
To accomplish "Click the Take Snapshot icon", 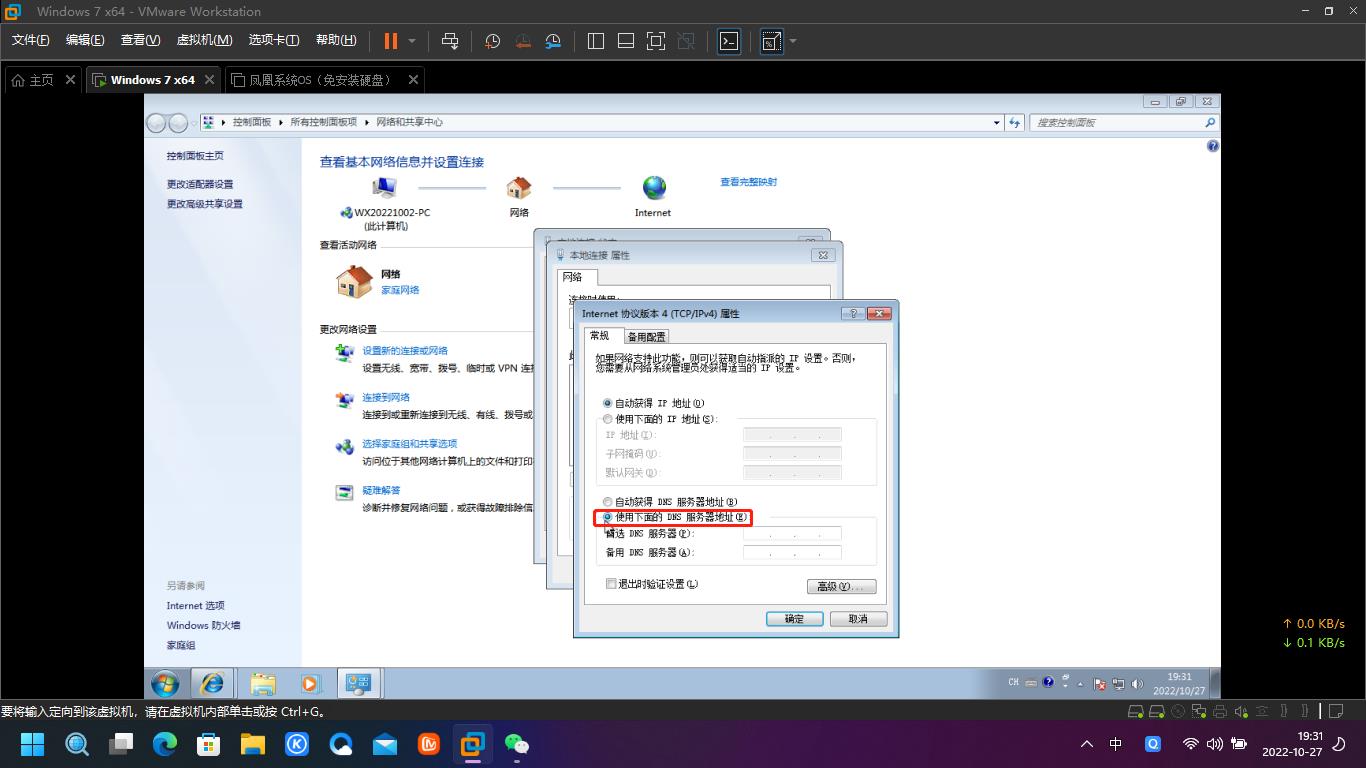I will (x=493, y=41).
